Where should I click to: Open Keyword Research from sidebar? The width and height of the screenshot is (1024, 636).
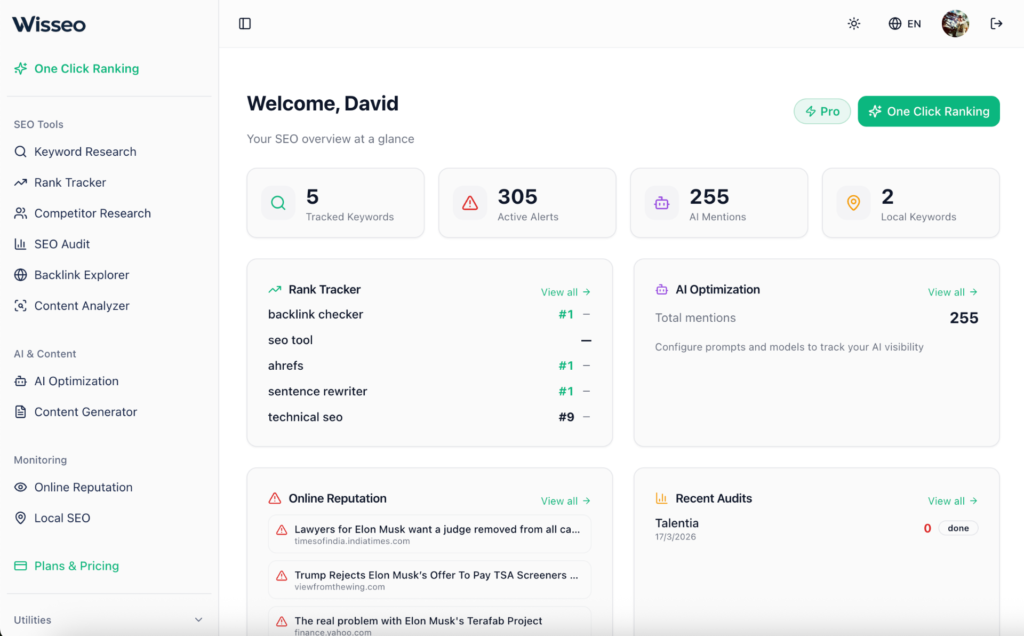tap(85, 152)
